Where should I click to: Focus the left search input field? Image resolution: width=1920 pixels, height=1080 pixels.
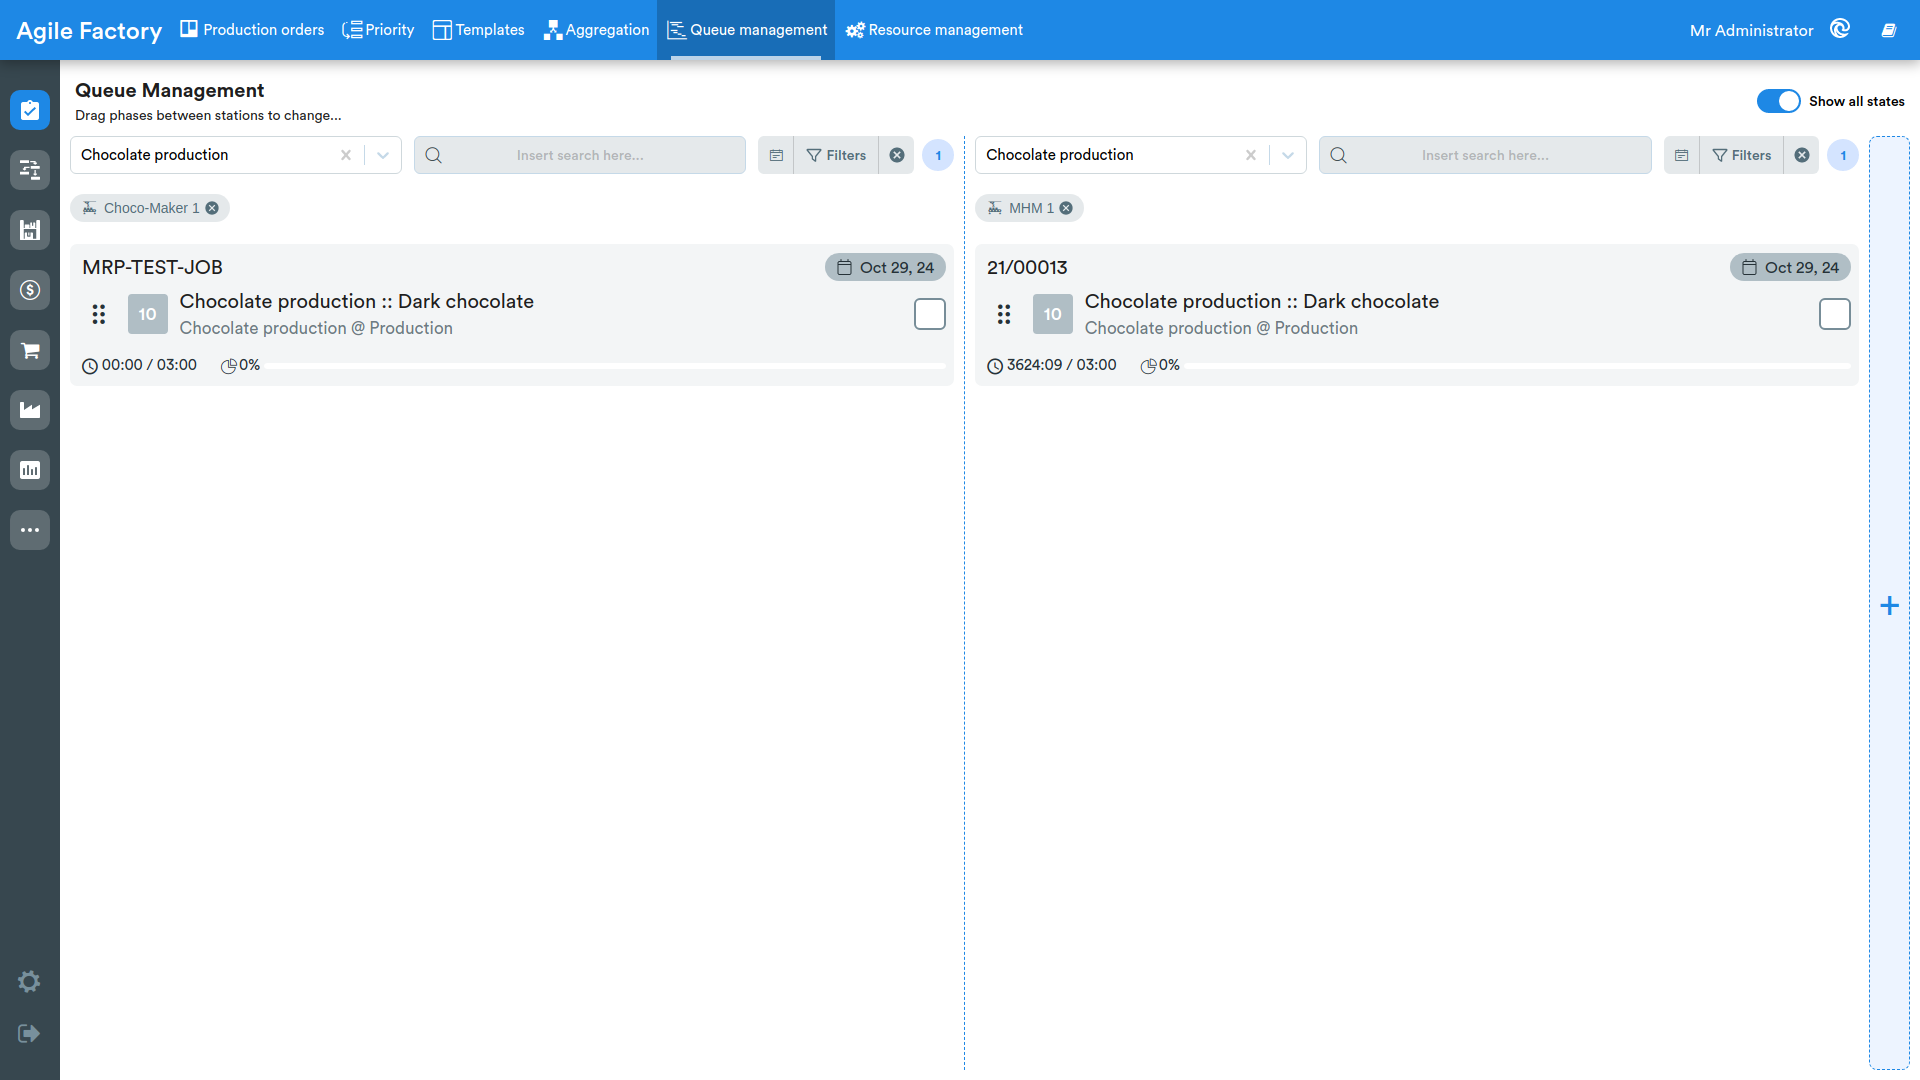point(580,155)
